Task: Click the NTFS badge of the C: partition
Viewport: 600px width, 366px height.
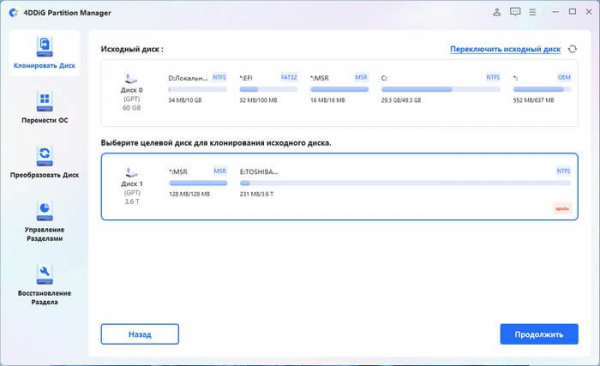Action: tap(493, 77)
